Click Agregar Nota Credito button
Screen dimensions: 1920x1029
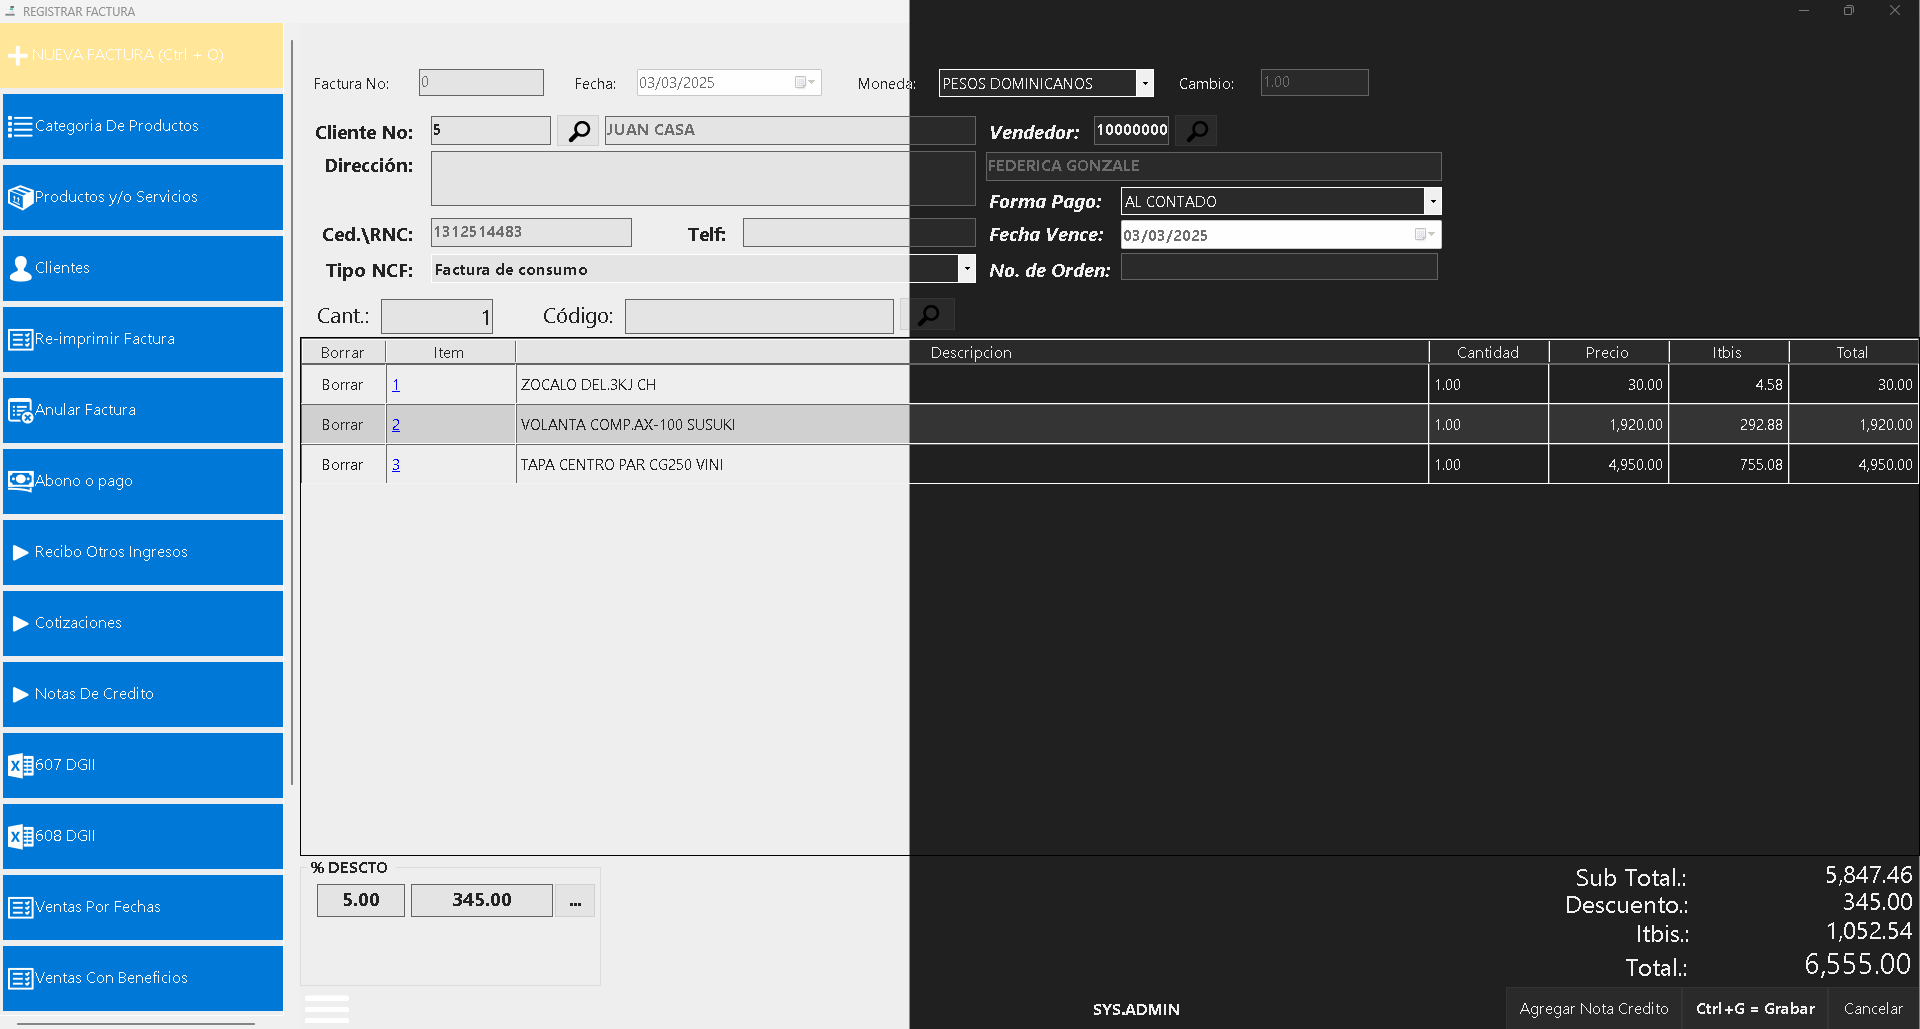coord(1593,1009)
